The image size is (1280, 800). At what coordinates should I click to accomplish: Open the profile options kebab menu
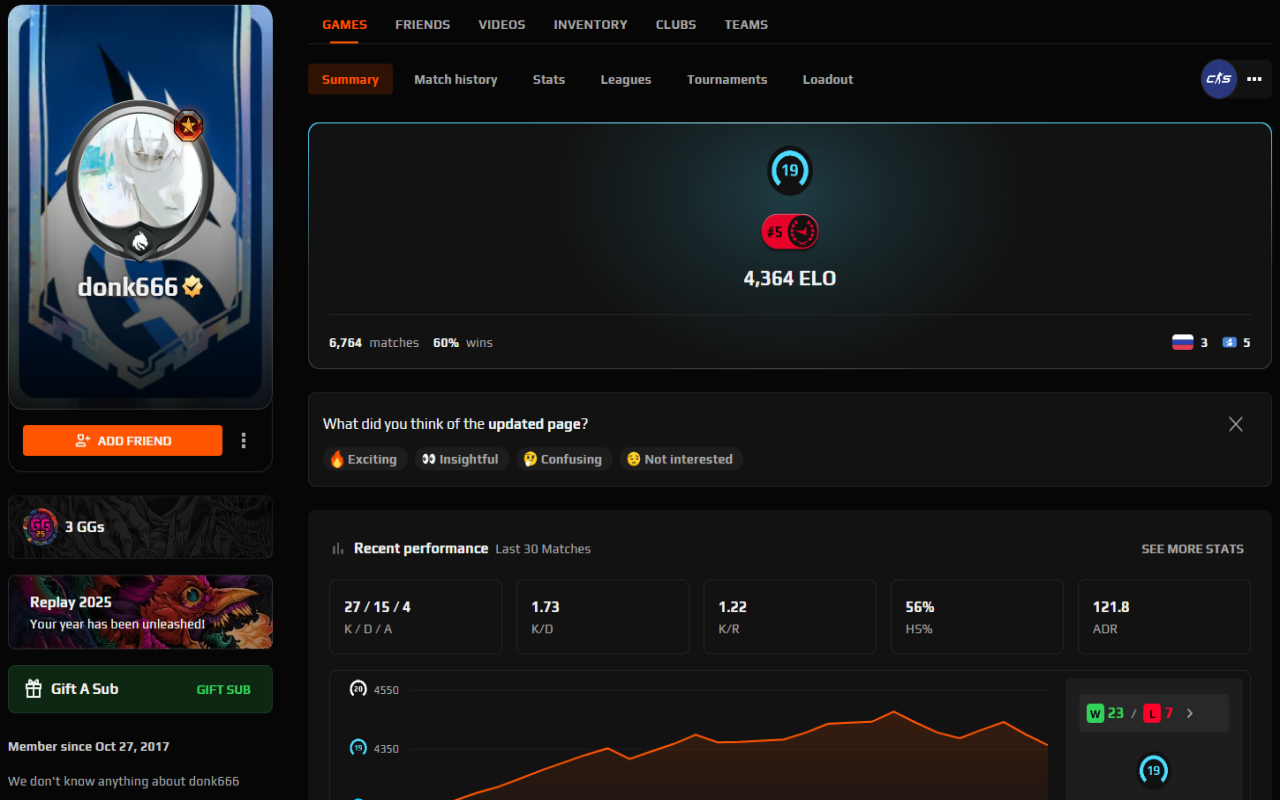[244, 440]
